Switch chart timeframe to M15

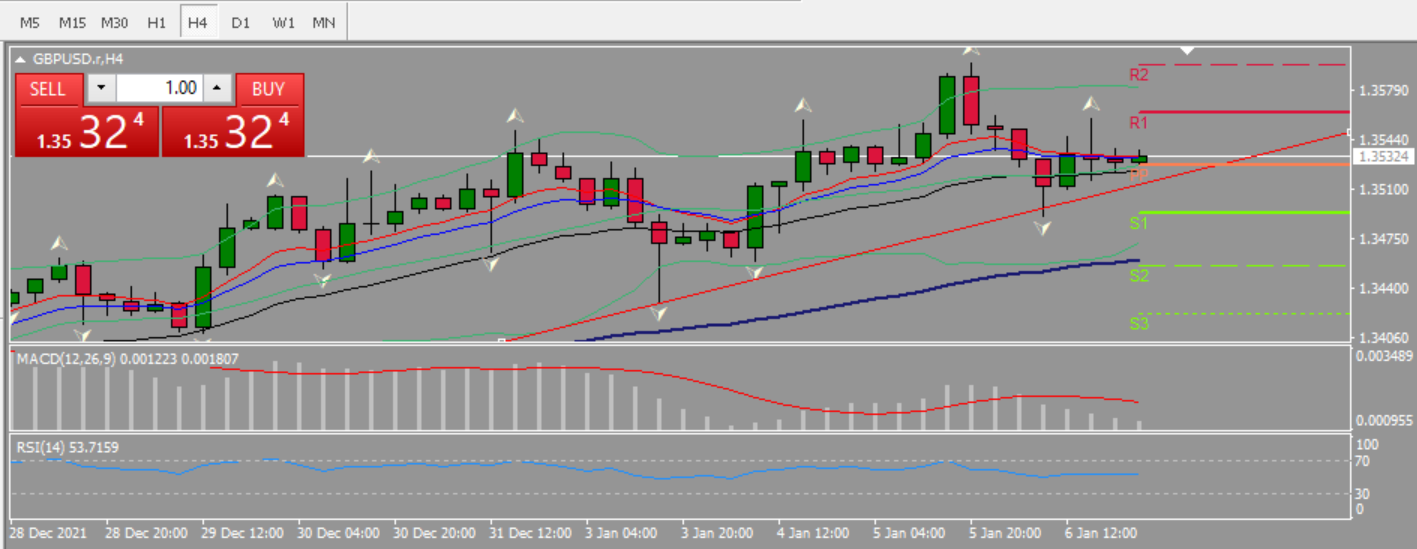point(72,22)
